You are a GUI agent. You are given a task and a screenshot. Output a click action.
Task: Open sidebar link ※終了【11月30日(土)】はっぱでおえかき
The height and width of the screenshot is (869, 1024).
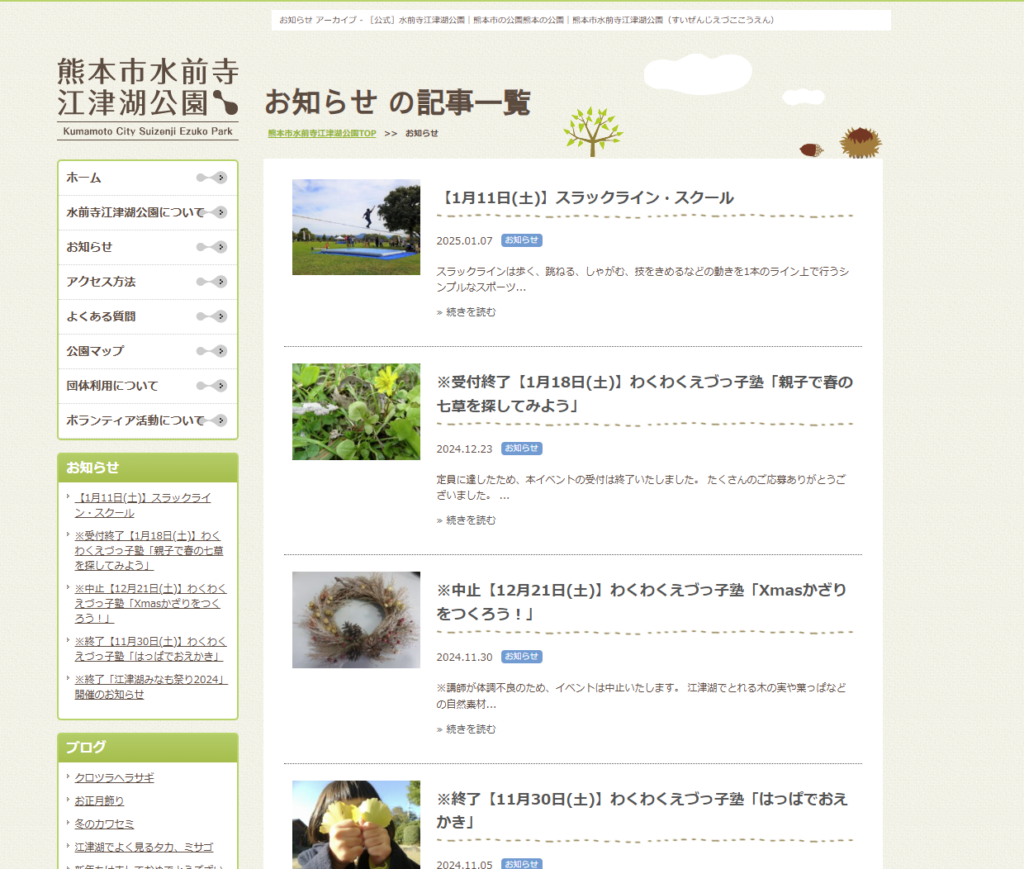[150, 649]
